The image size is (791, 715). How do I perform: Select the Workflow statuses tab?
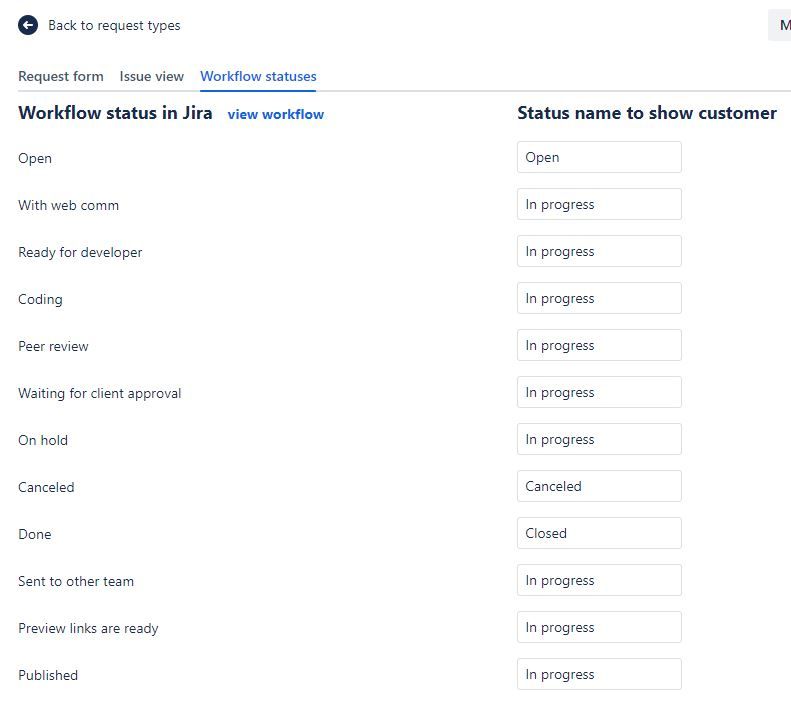click(x=258, y=76)
